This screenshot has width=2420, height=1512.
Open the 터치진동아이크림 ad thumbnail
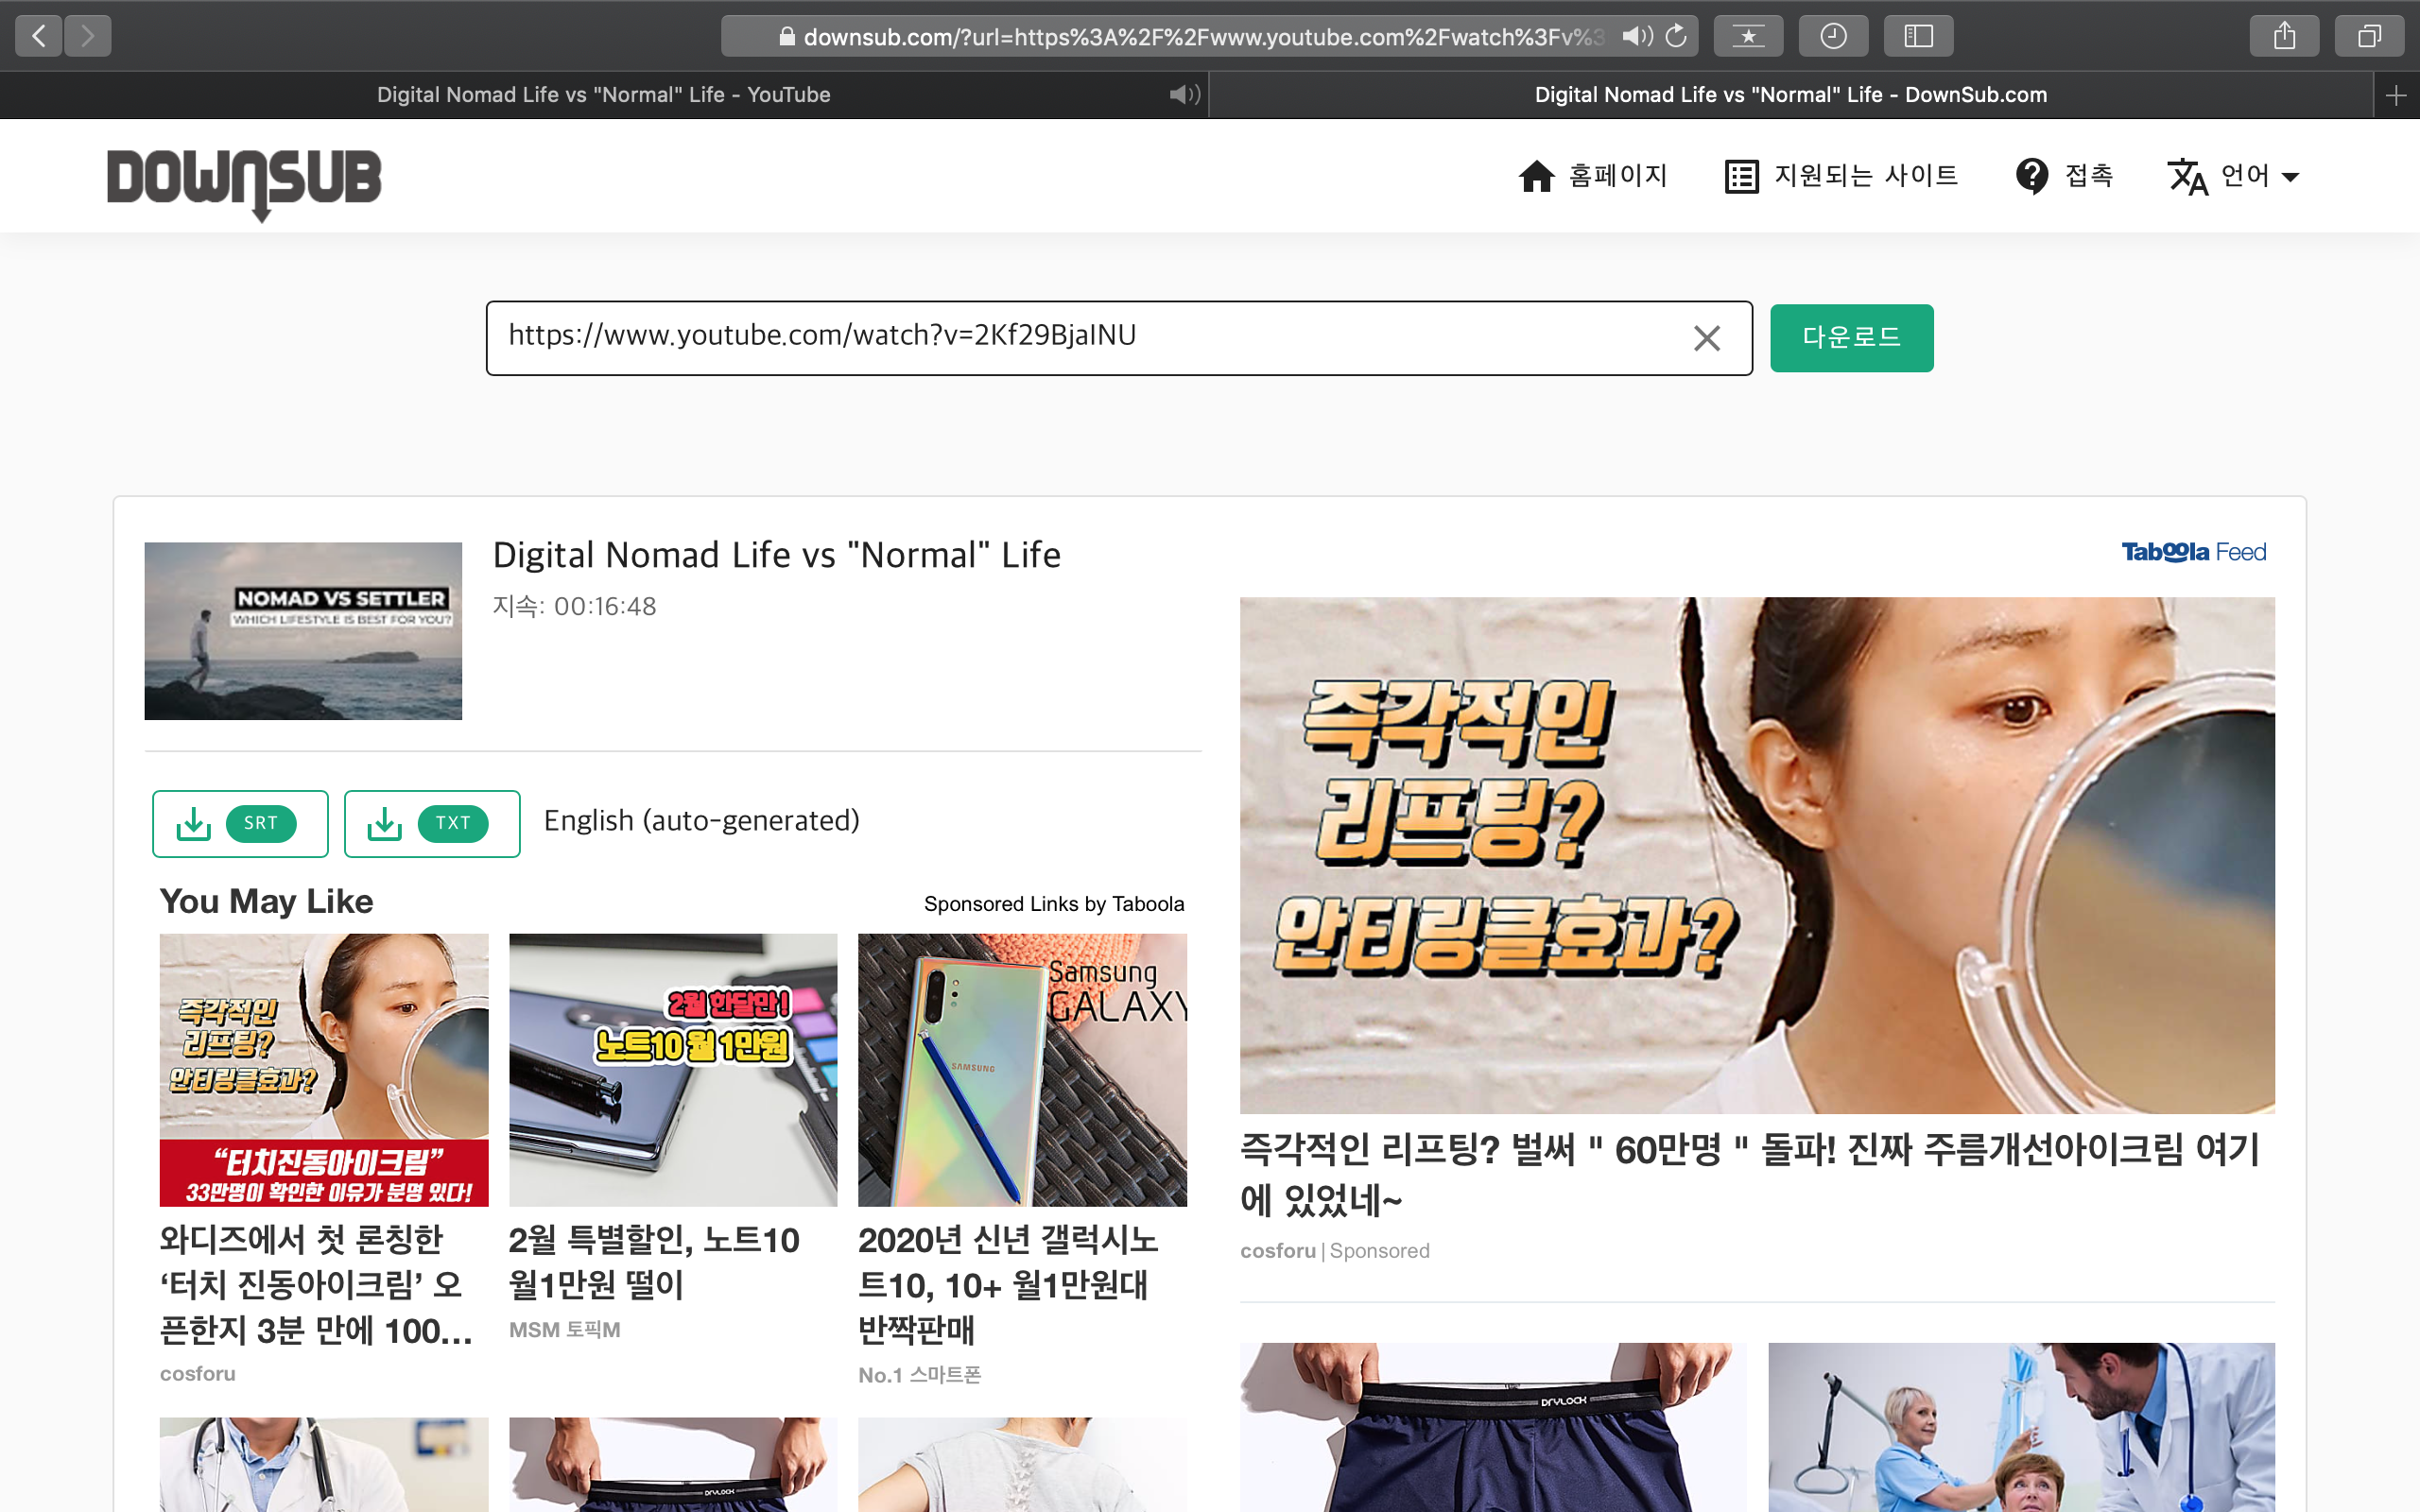point(324,1070)
